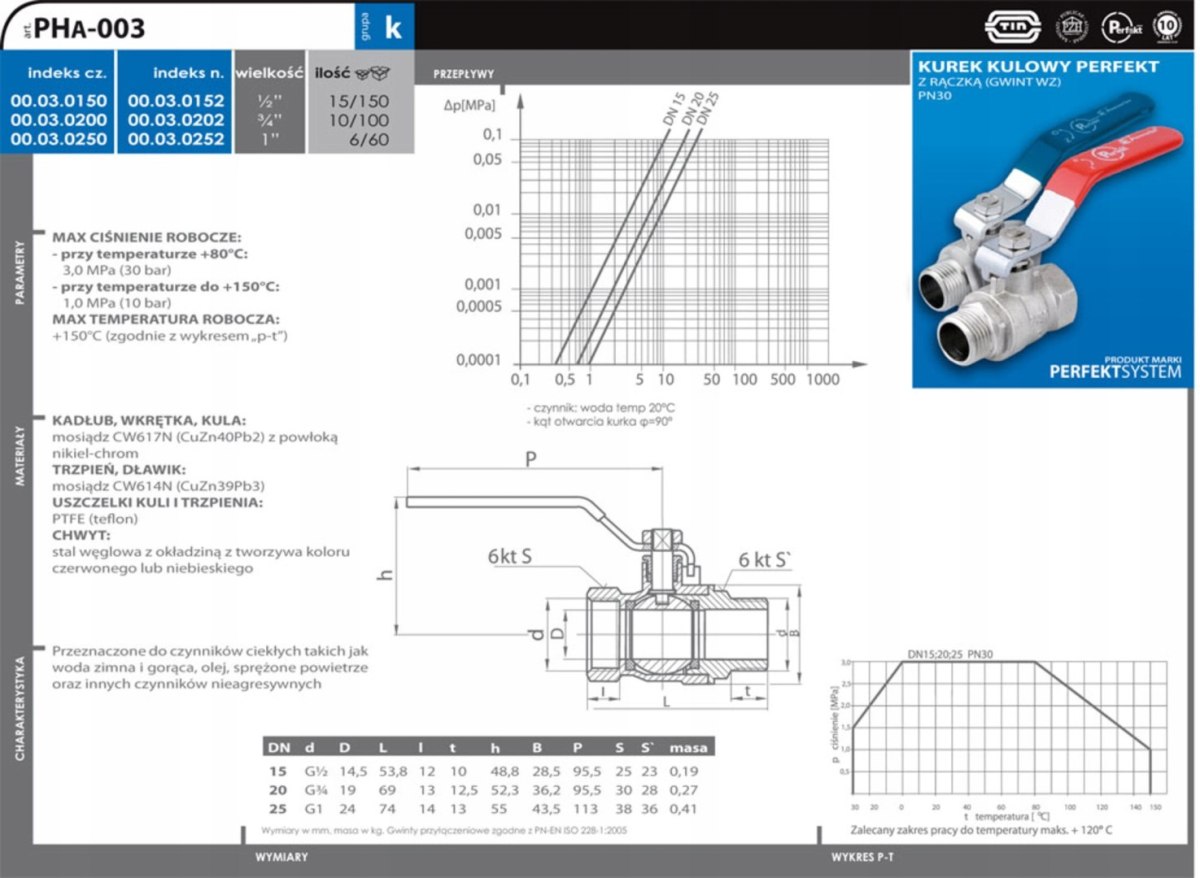Click index number 00.03.0150

[x=59, y=101]
